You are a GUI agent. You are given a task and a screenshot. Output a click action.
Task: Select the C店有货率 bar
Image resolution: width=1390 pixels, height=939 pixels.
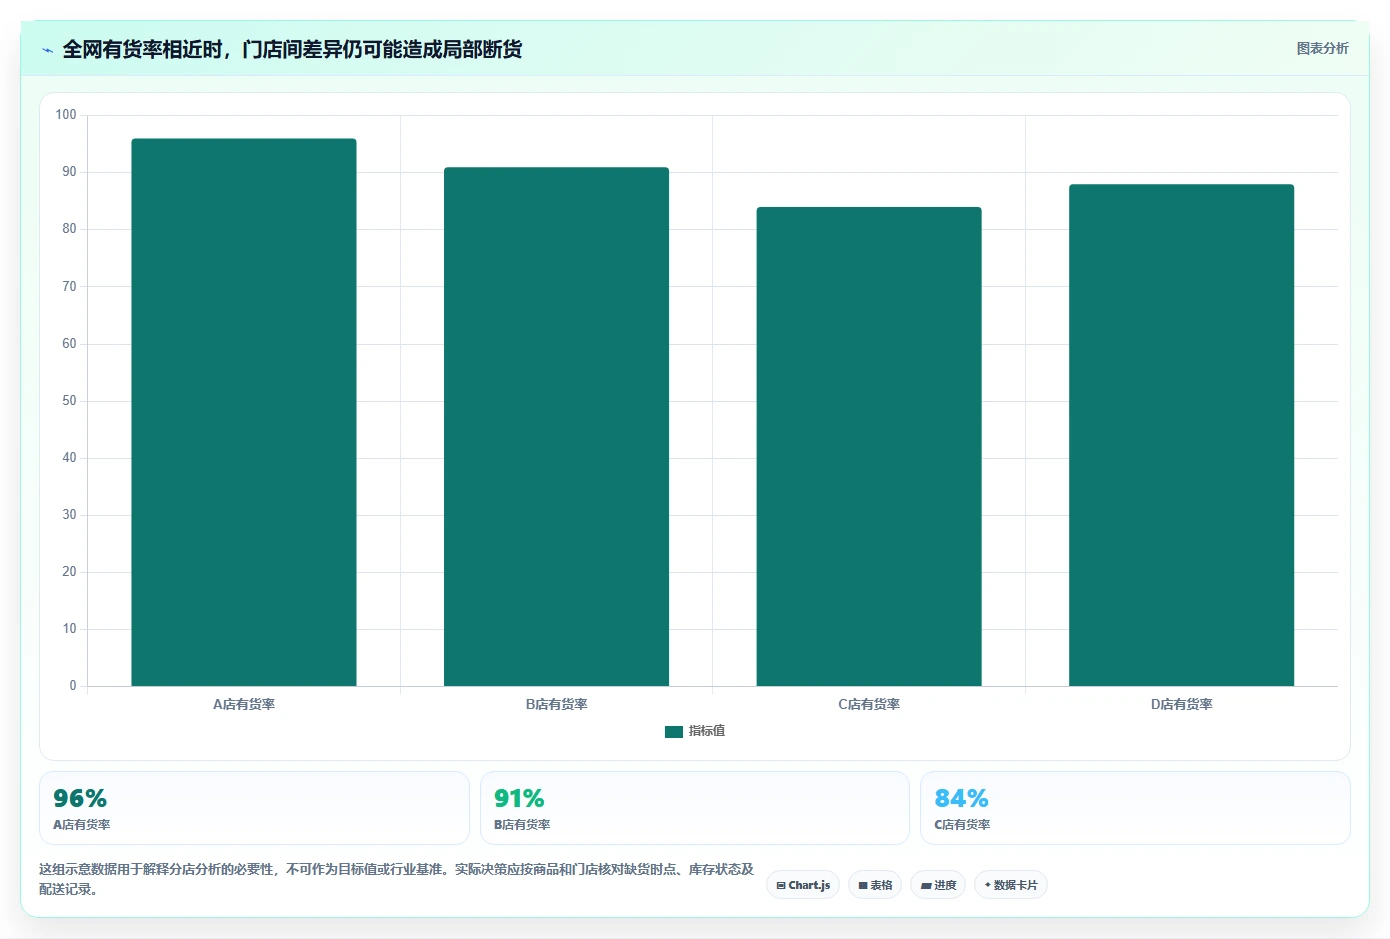coord(869,447)
